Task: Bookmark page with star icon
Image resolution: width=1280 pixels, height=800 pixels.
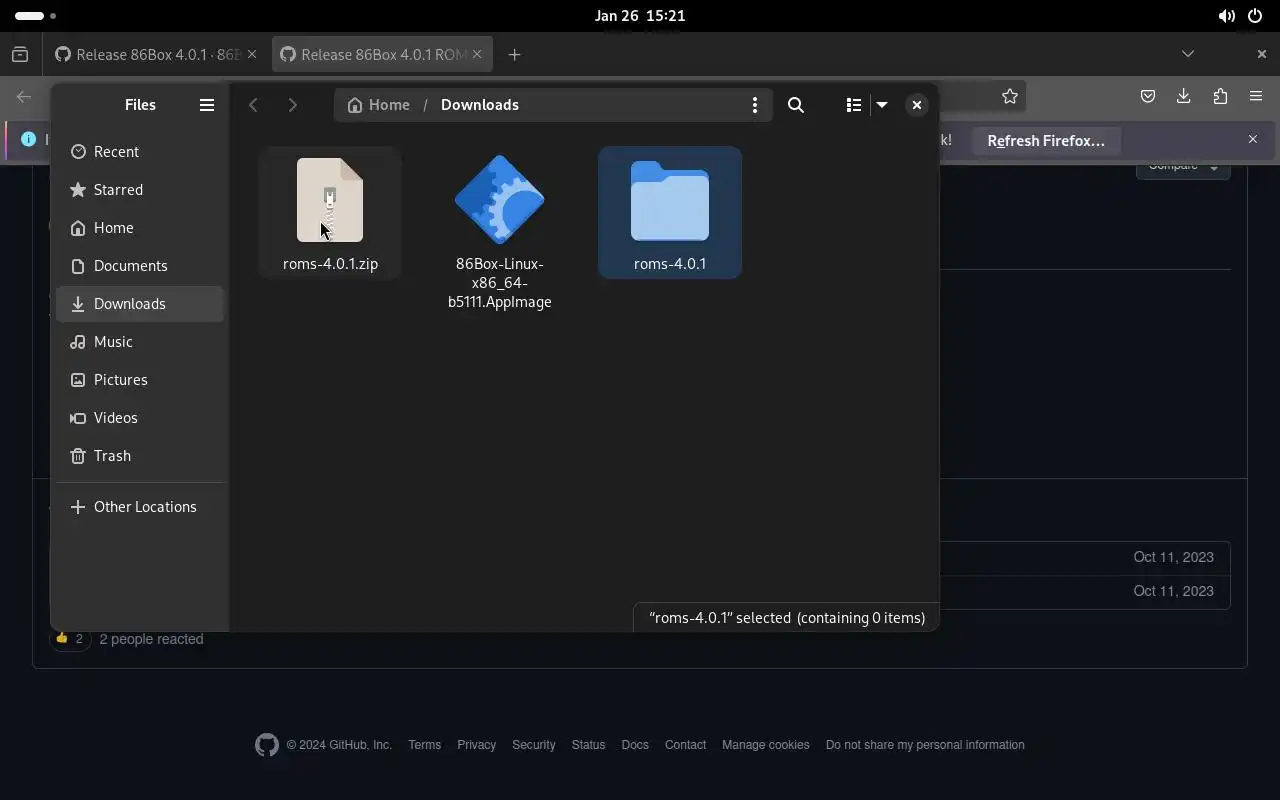Action: 1010,97
